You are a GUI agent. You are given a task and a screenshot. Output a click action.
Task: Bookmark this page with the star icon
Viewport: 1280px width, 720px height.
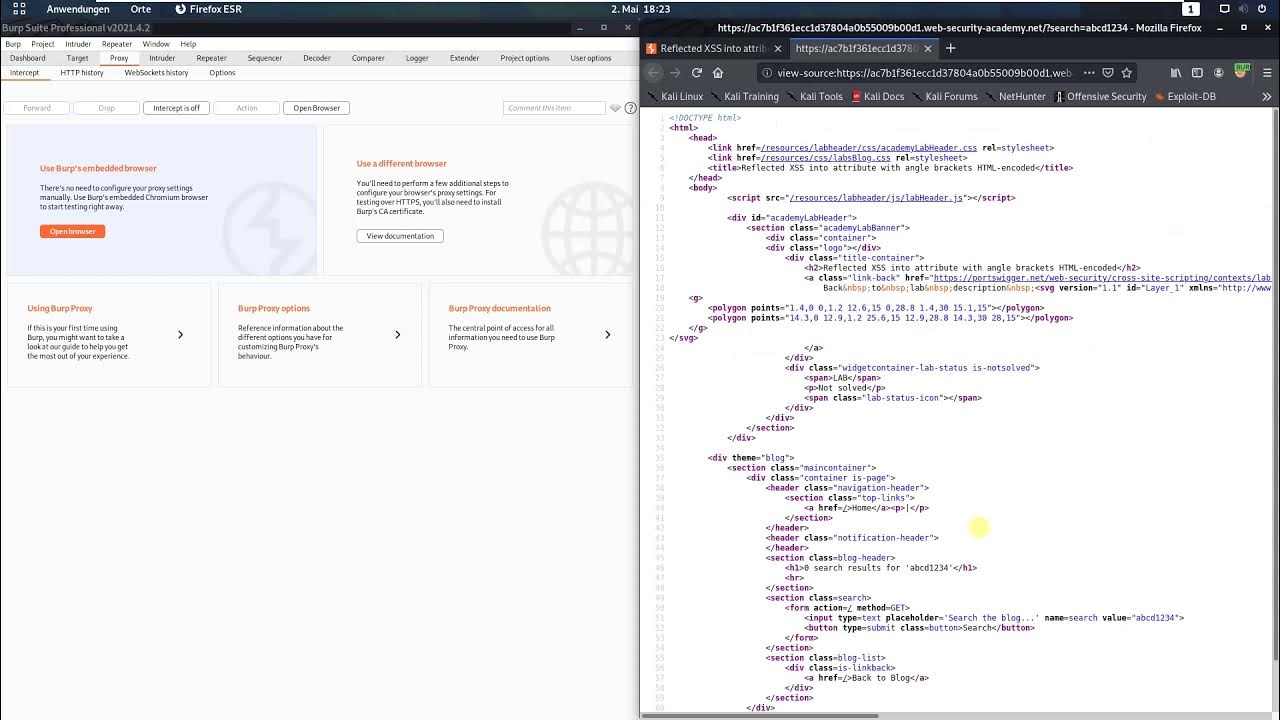pyautogui.click(x=1127, y=72)
